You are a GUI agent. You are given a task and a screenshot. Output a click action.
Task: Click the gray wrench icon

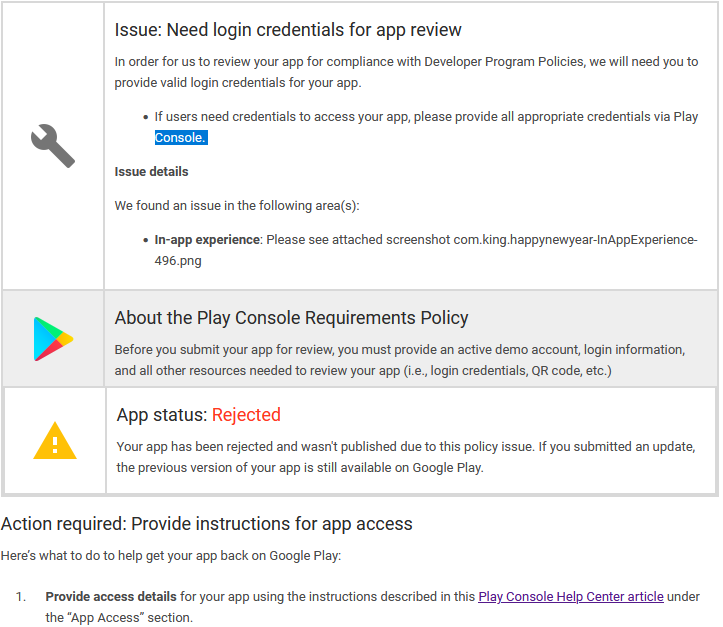click(53, 146)
